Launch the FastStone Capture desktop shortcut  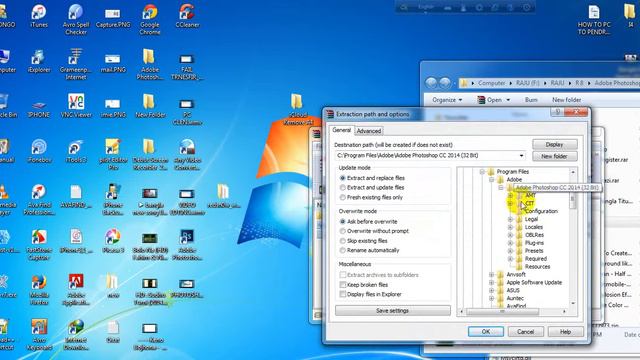(39, 244)
